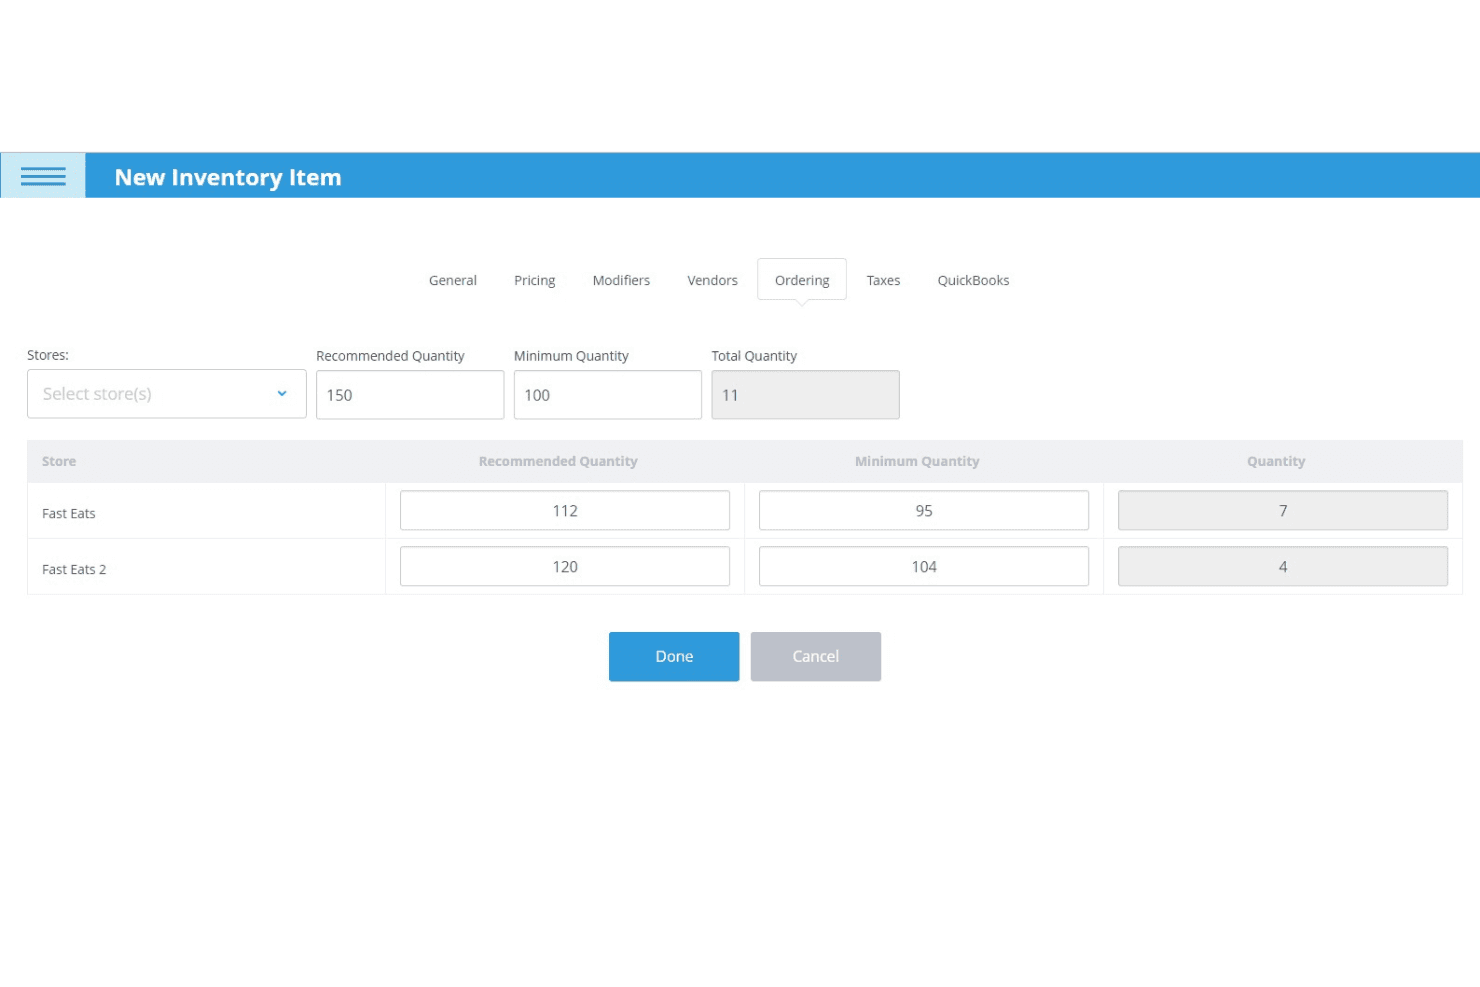Expand the Select store(s) dropdown
The height and width of the screenshot is (987, 1480).
coord(167,394)
